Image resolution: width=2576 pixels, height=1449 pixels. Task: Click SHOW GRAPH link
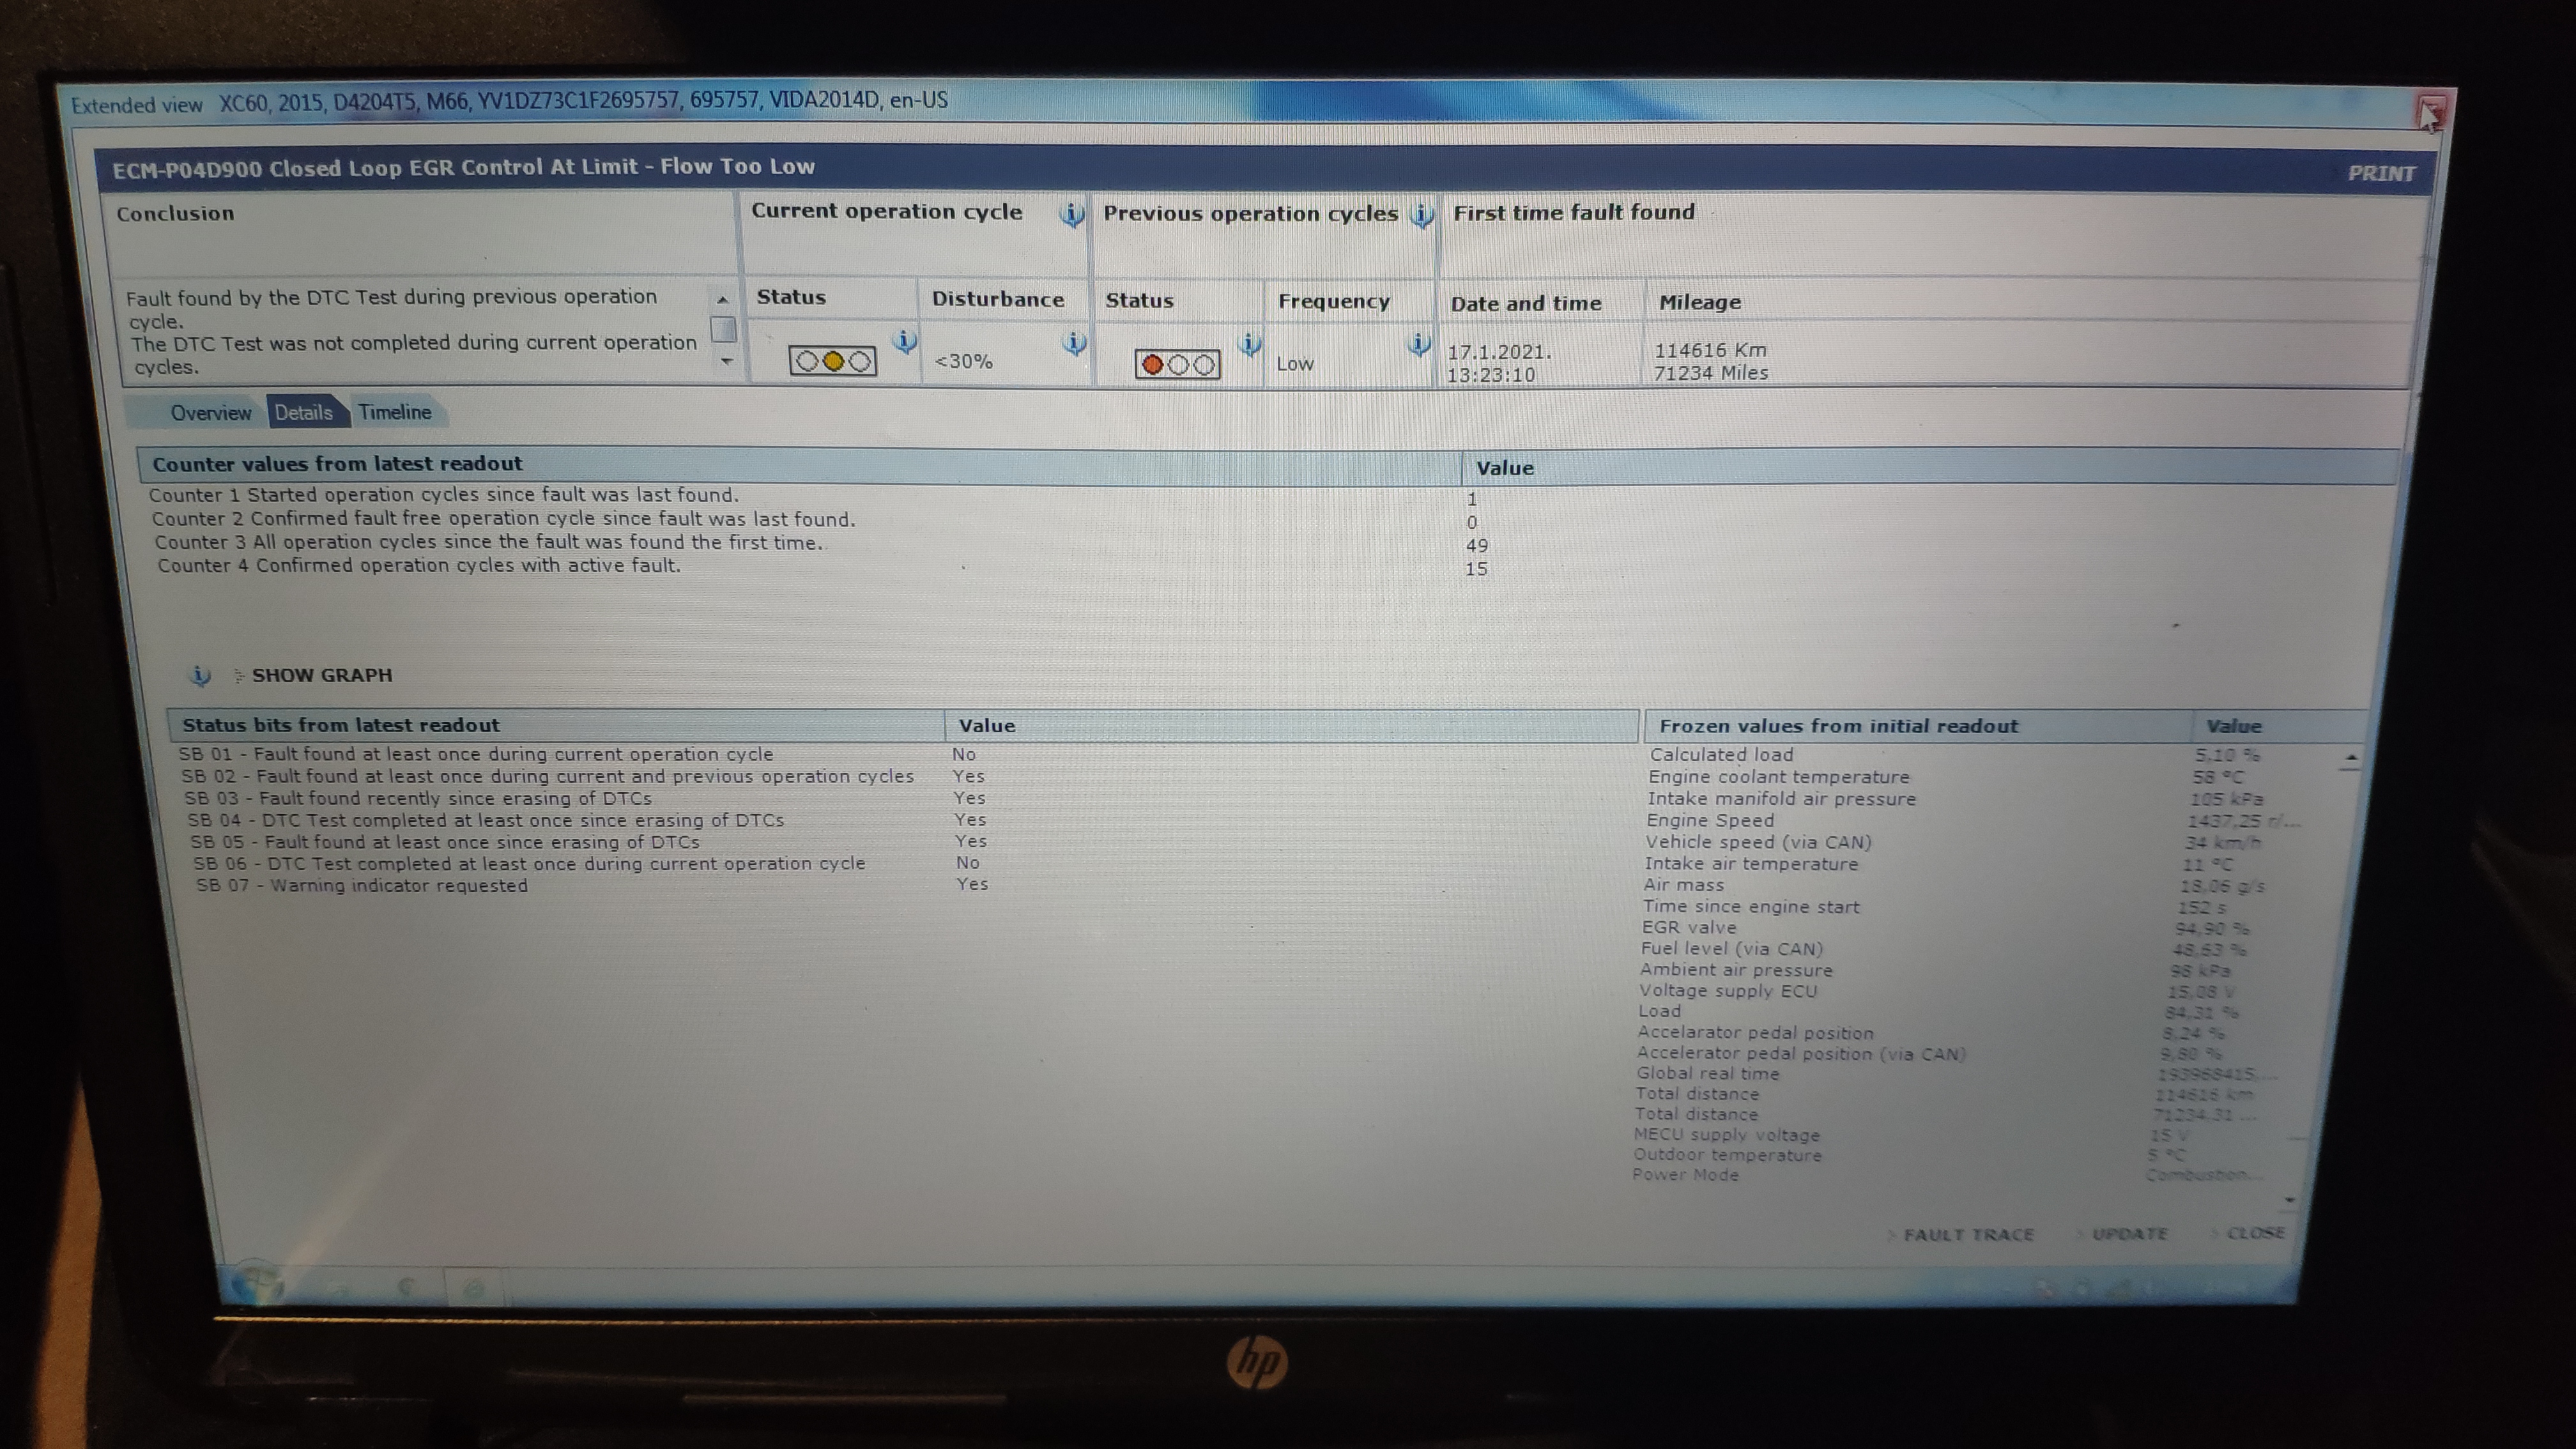pyautogui.click(x=322, y=675)
